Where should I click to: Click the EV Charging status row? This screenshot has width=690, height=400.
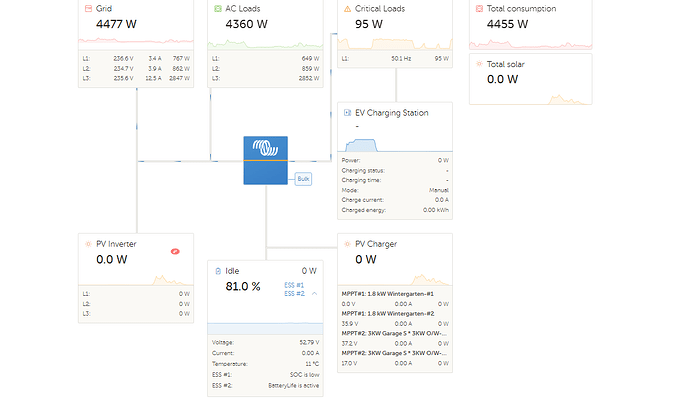[x=395, y=170]
